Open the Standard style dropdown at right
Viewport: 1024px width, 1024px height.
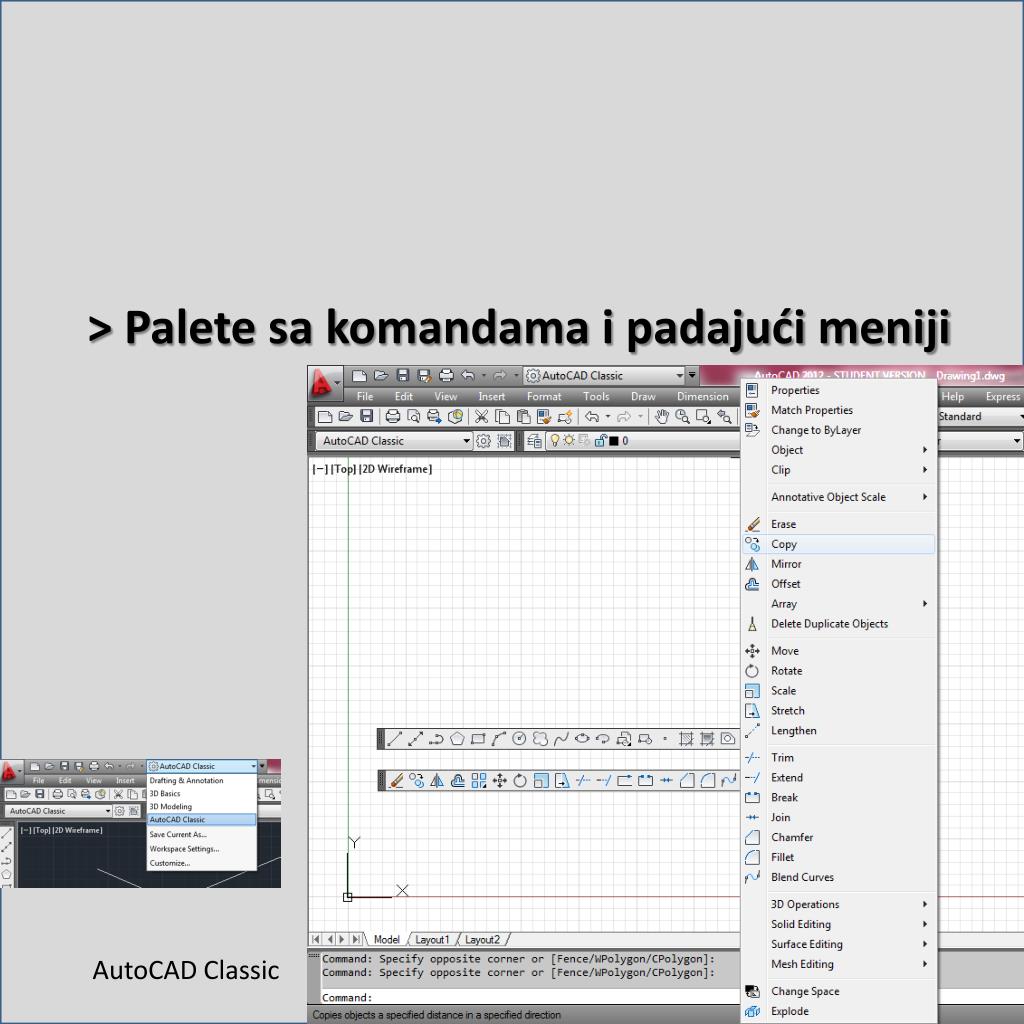click(x=980, y=417)
